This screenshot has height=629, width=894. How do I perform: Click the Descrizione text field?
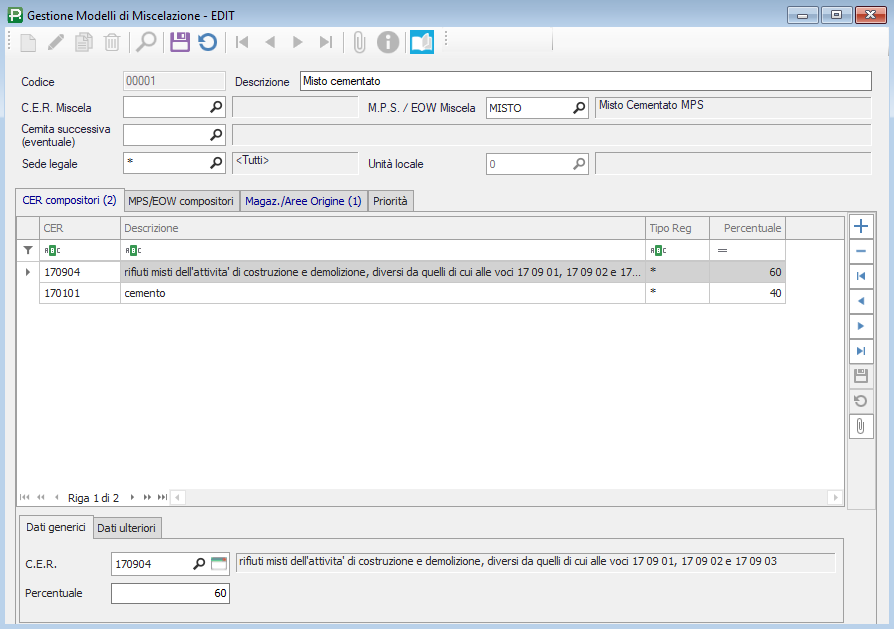(x=585, y=82)
